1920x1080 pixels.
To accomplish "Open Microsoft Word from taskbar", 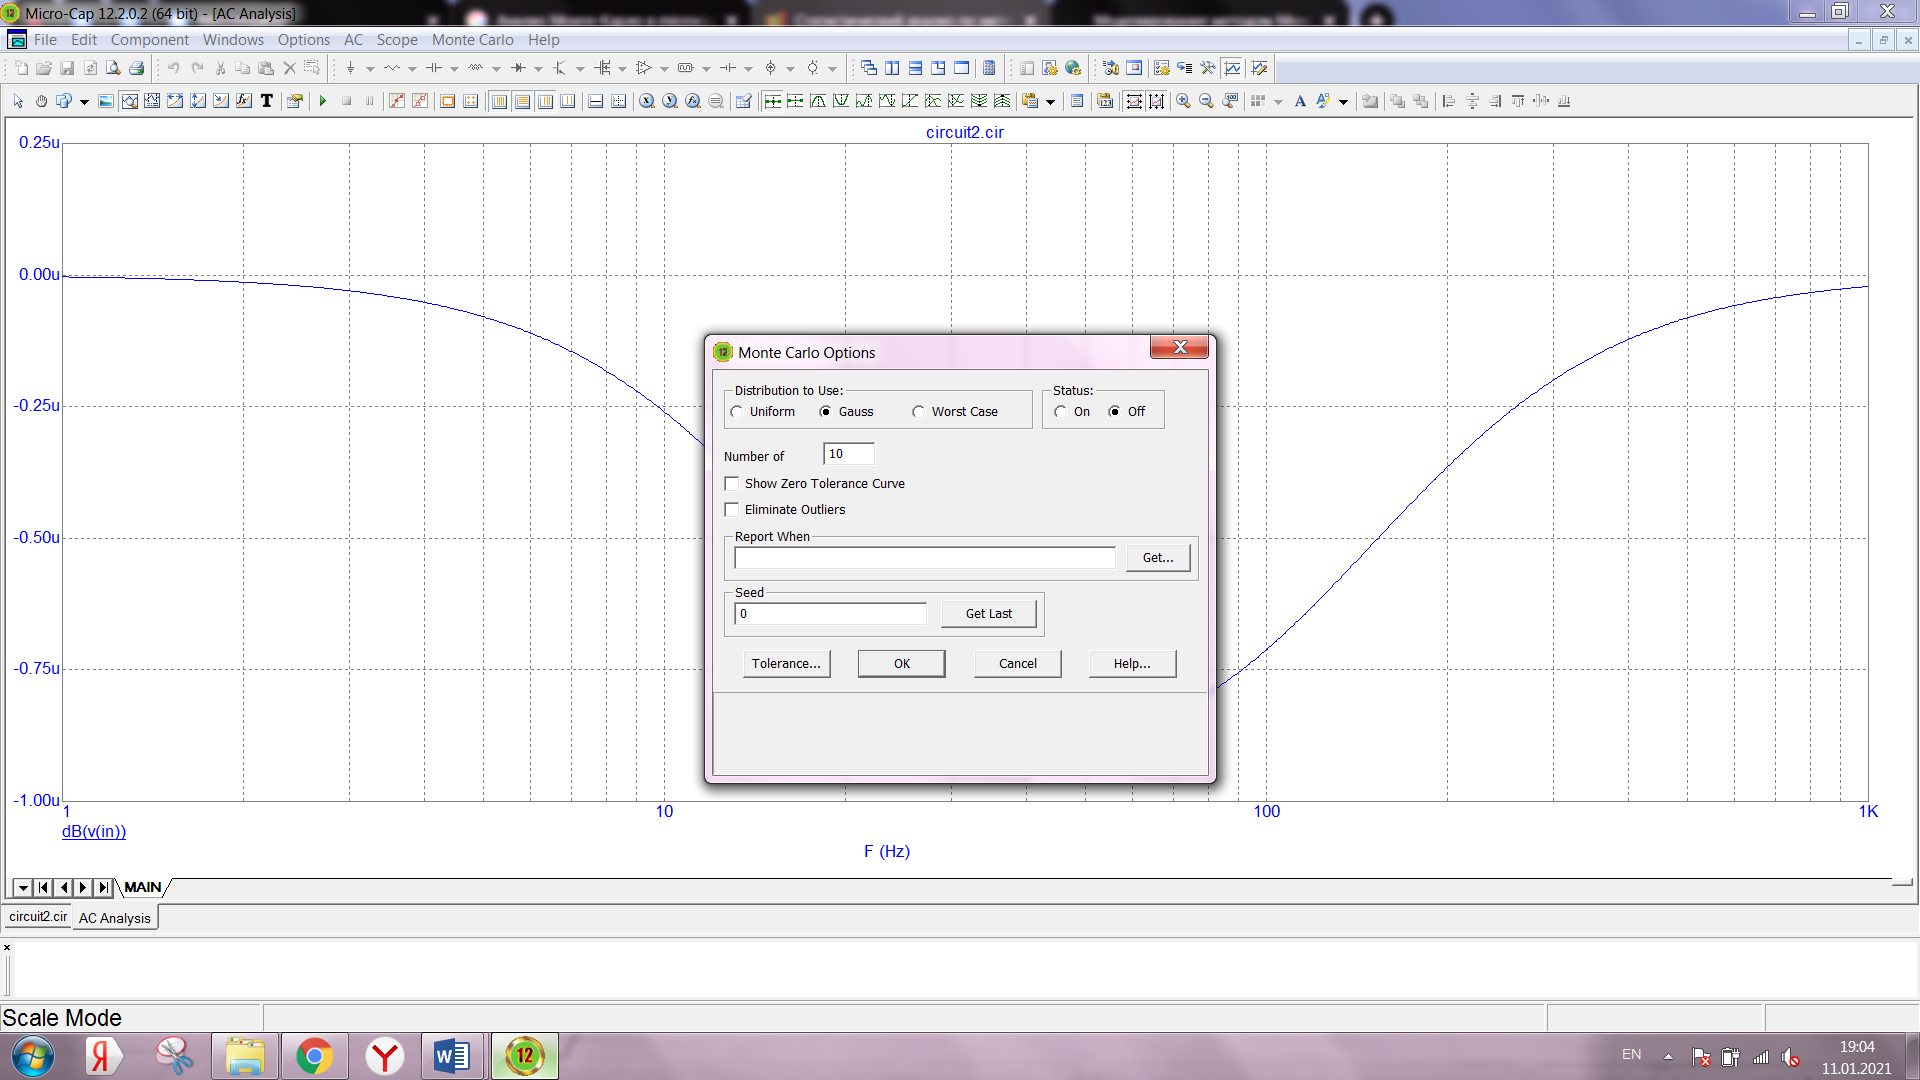I will click(452, 1056).
